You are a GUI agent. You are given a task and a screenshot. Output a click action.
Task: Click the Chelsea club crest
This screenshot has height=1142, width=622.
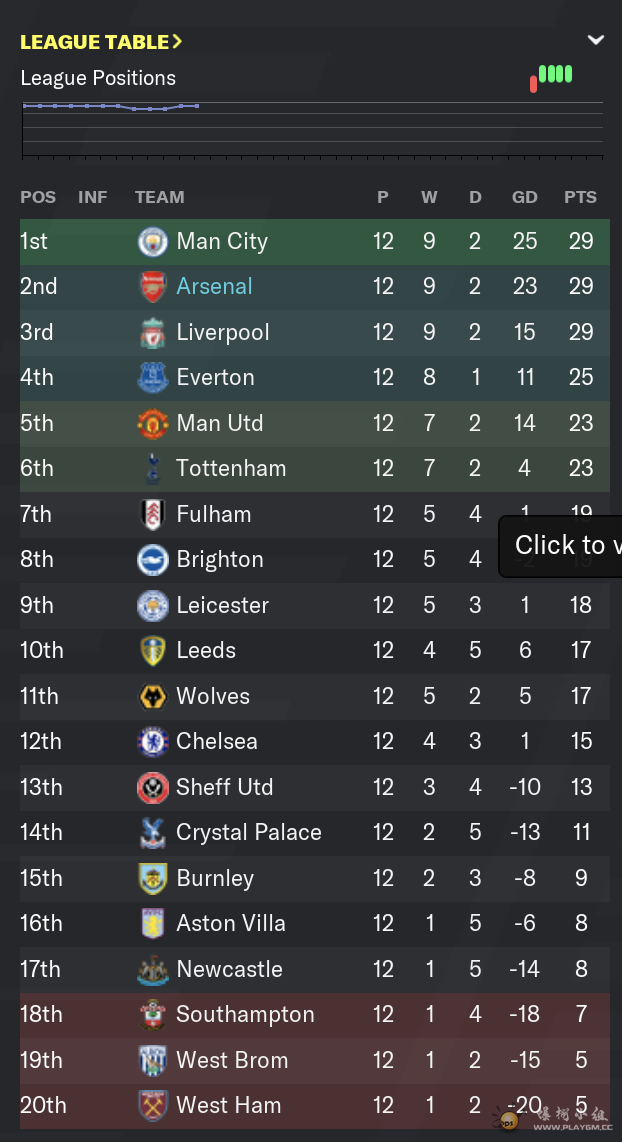pyautogui.click(x=153, y=742)
